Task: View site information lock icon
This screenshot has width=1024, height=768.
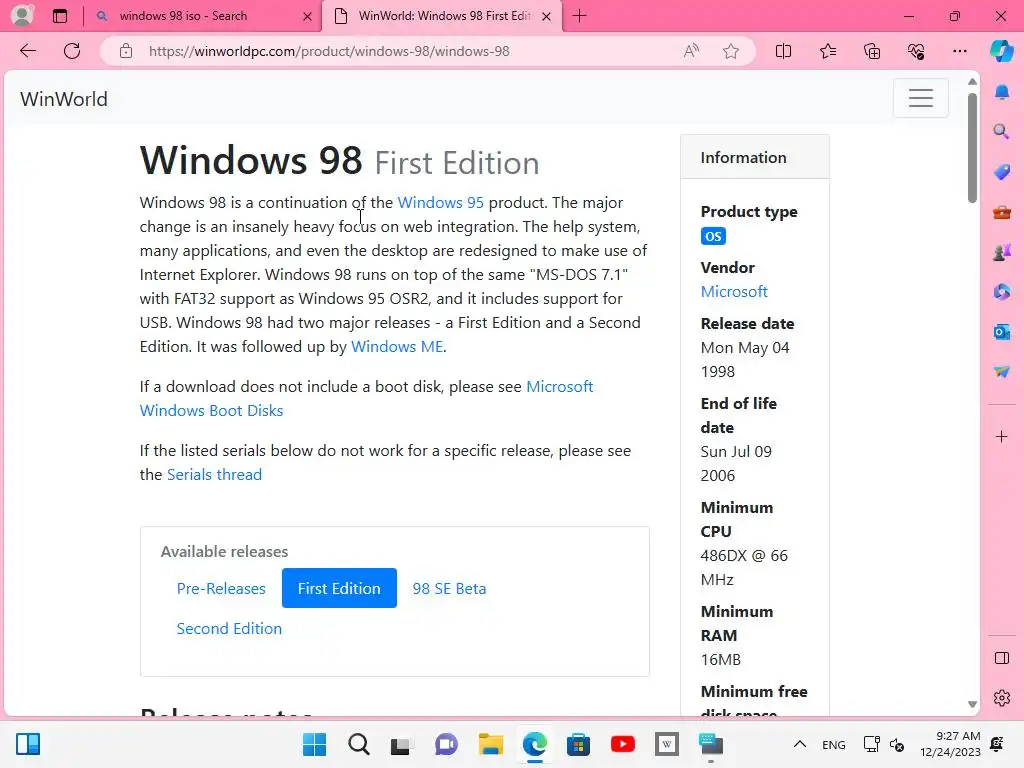Action: point(126,51)
